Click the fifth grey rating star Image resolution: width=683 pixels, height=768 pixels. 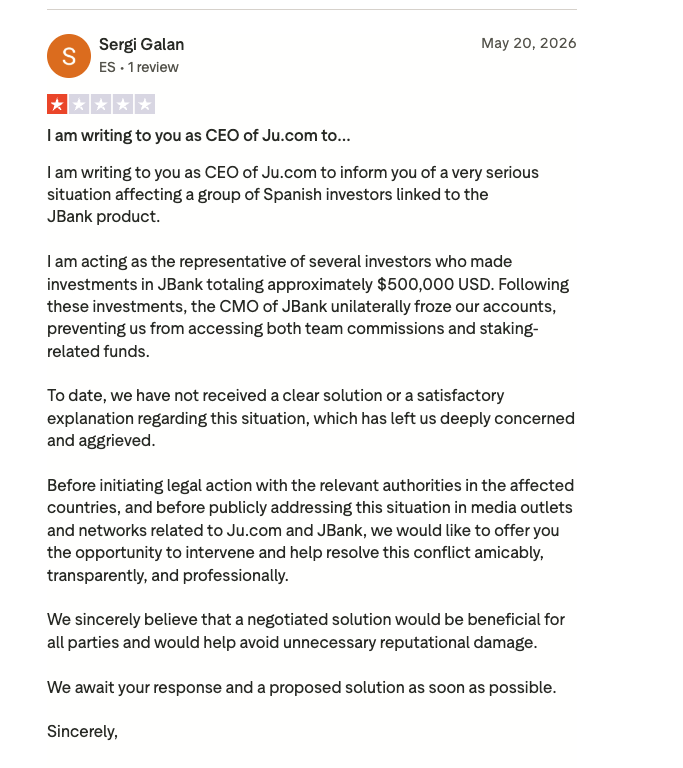pos(145,104)
